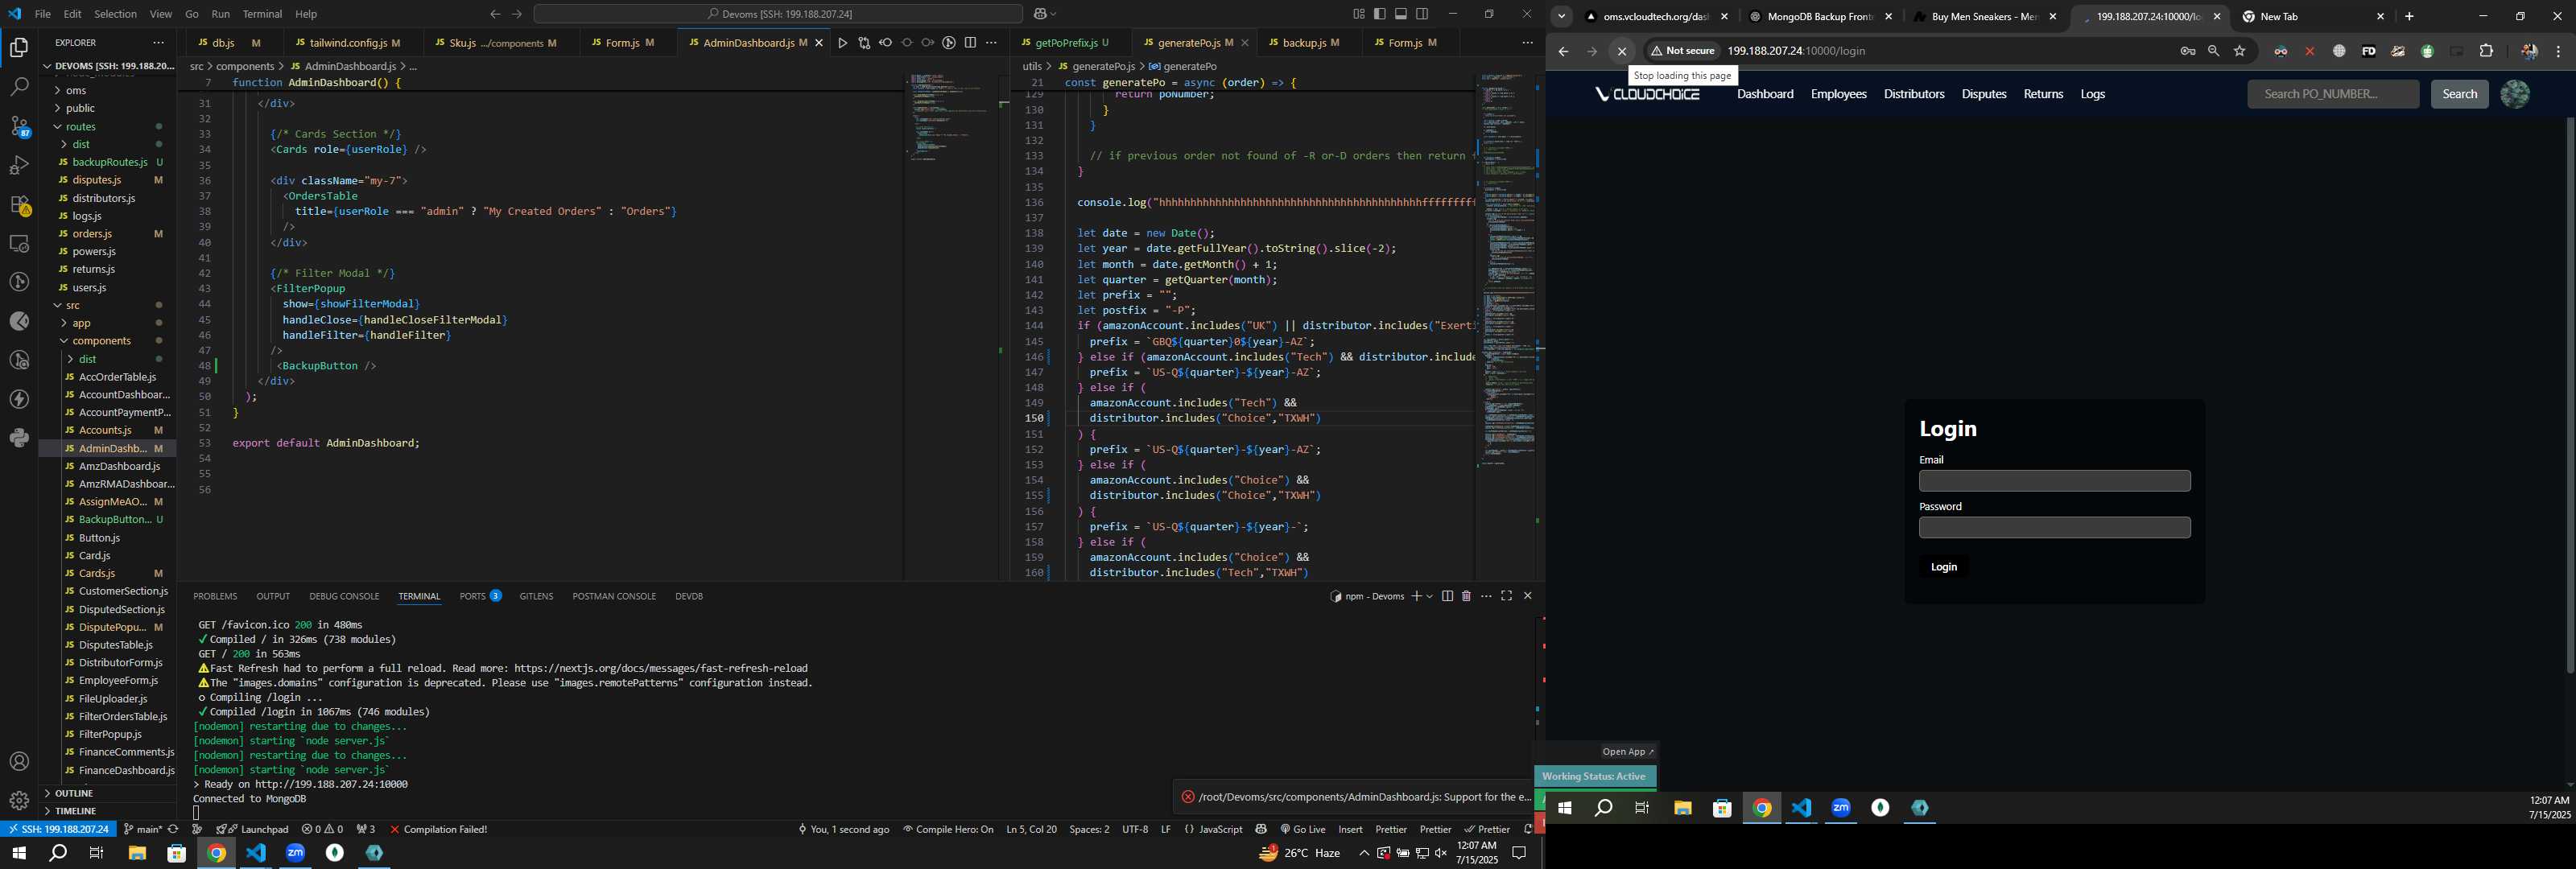
Task: Bookmark this page with the star icon
Action: [2239, 51]
